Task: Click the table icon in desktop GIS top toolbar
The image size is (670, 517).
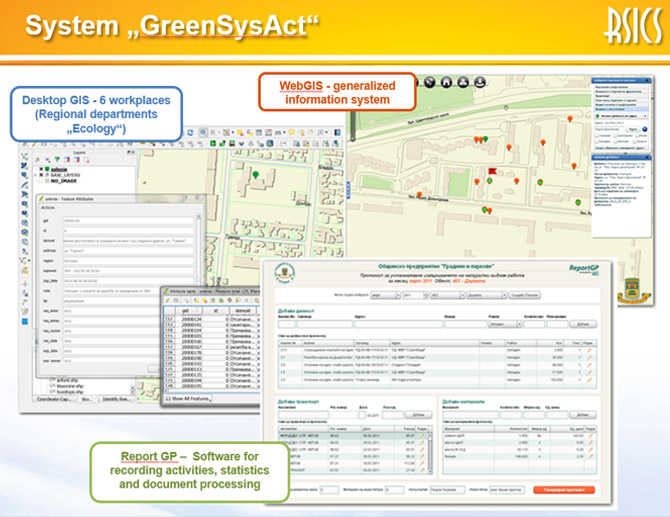Action: (259, 132)
